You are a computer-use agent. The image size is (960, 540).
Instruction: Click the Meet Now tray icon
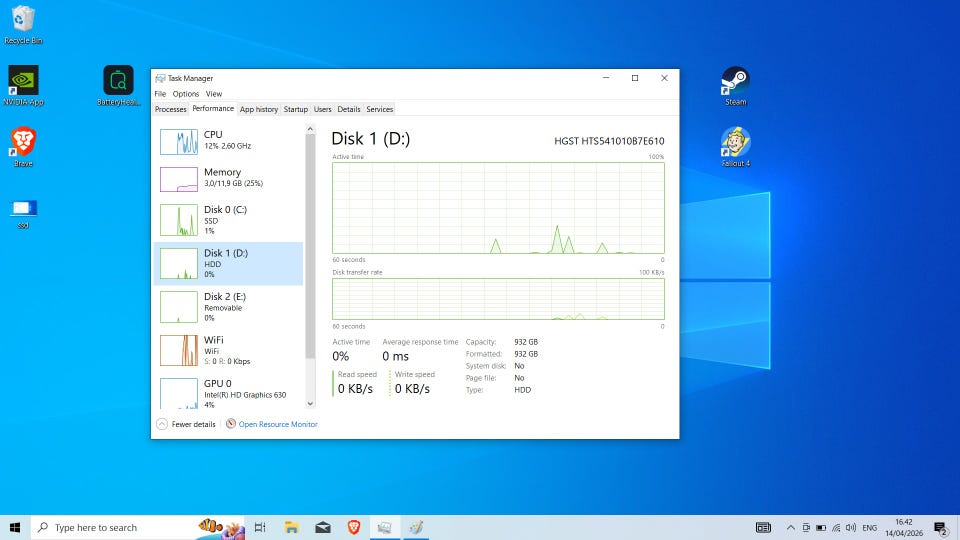[x=806, y=527]
